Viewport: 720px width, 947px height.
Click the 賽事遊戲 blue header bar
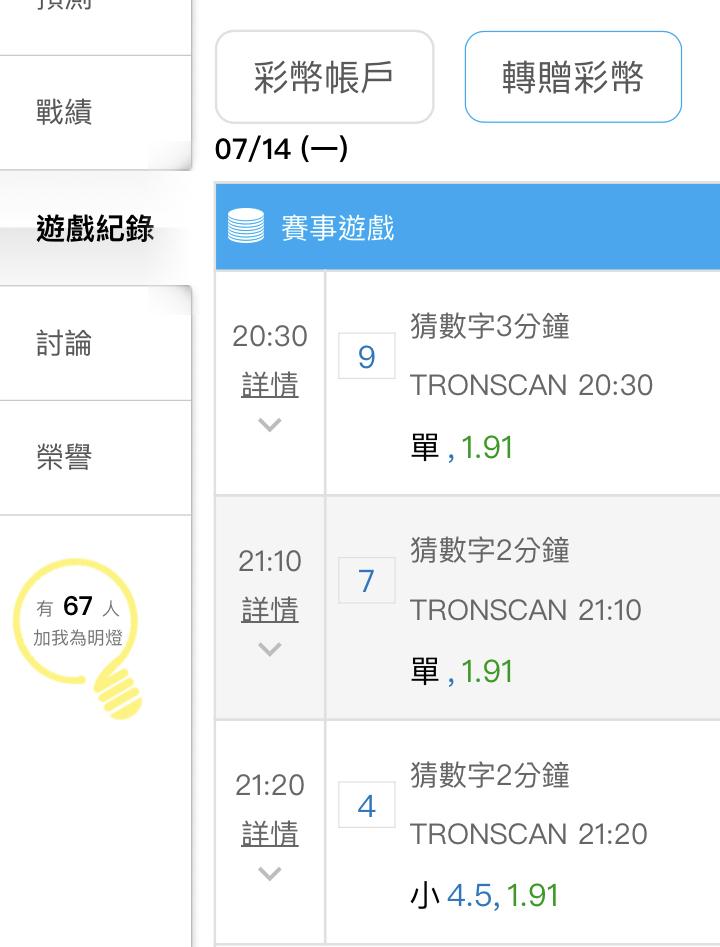tap(468, 226)
